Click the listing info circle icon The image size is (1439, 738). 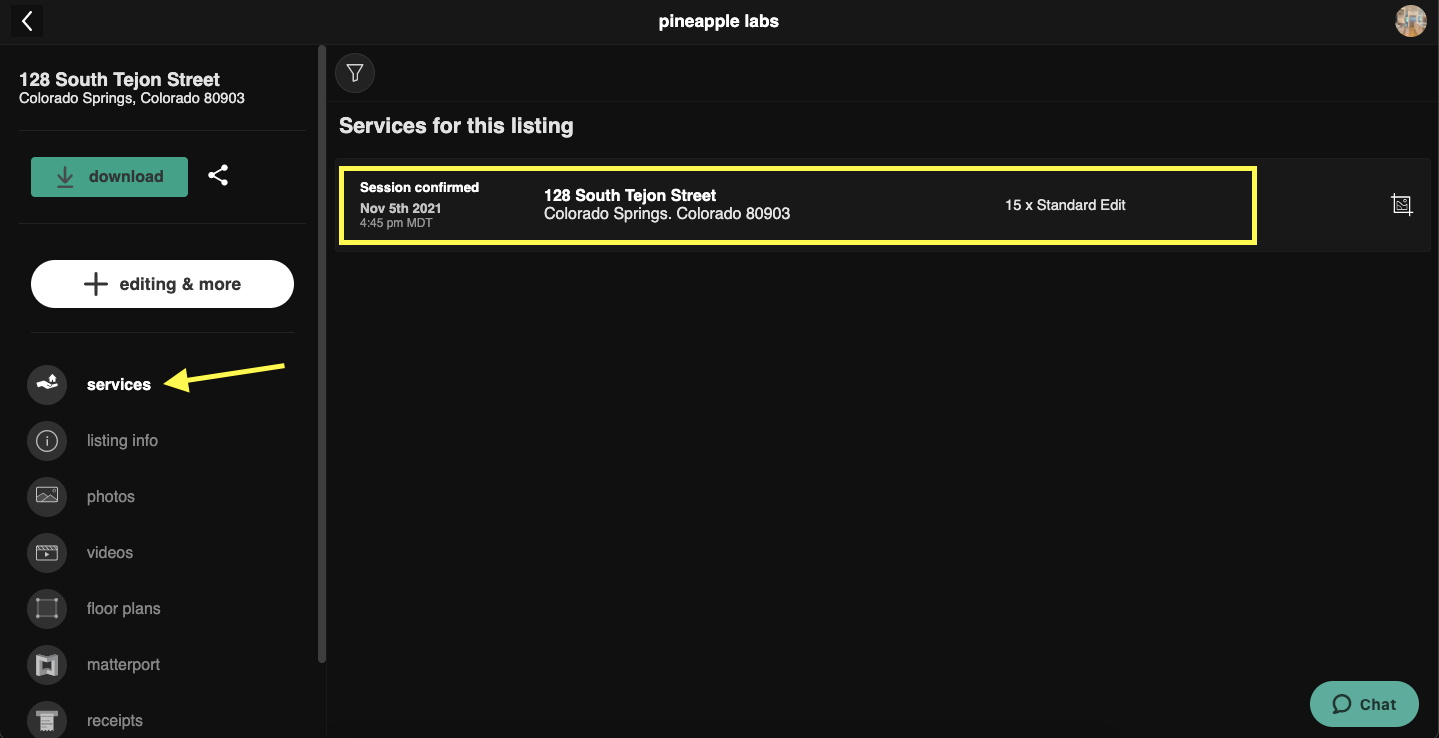[x=47, y=441]
